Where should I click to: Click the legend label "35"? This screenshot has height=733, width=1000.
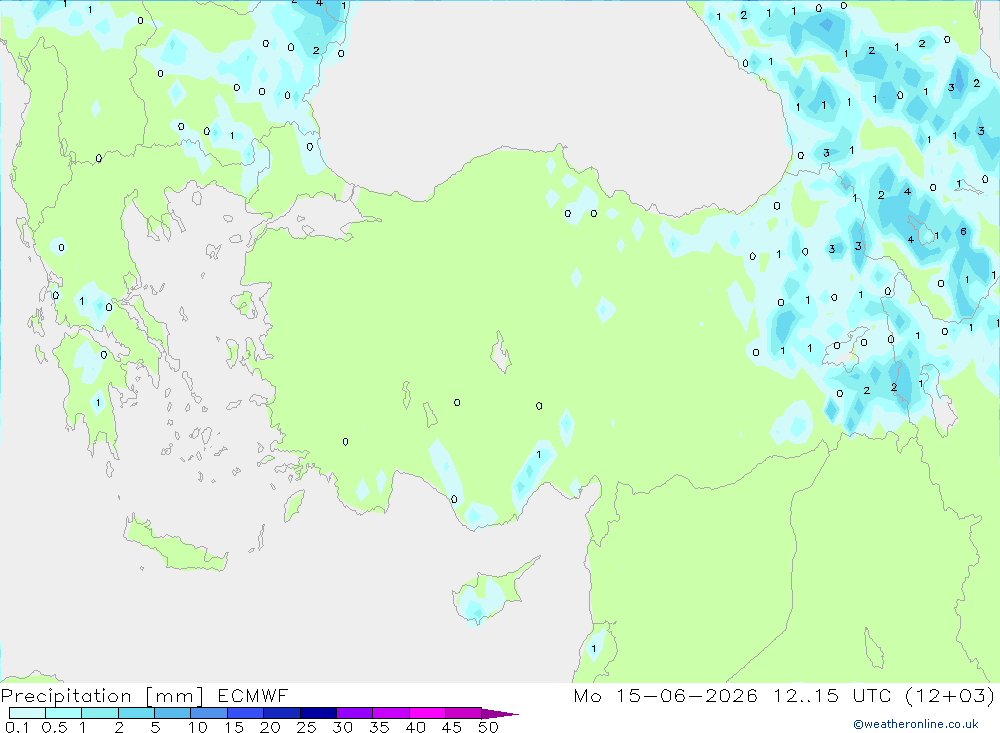(379, 727)
